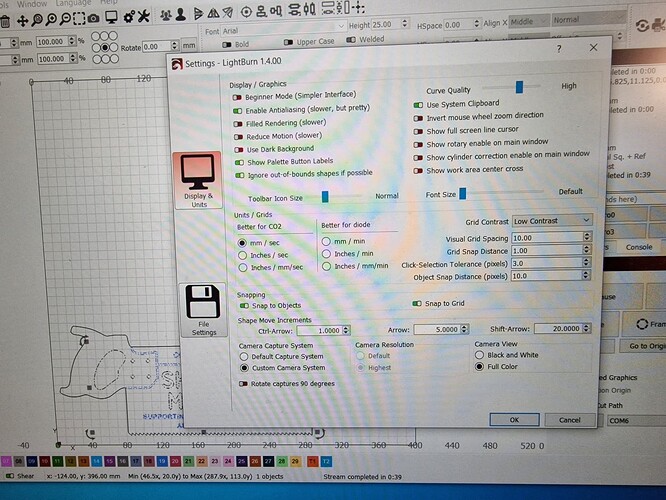Toggle Use Dark Background switch

click(x=239, y=150)
